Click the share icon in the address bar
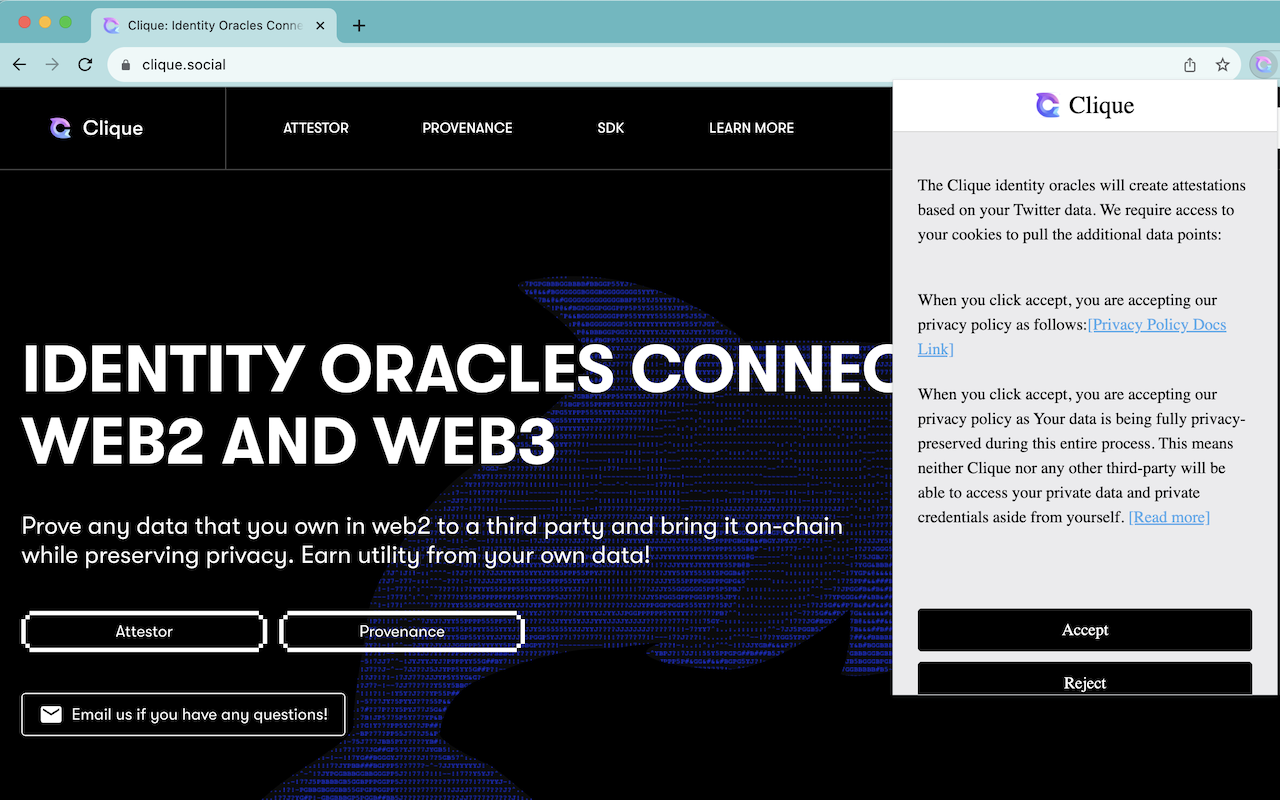Viewport: 1280px width, 800px height. (x=1189, y=64)
